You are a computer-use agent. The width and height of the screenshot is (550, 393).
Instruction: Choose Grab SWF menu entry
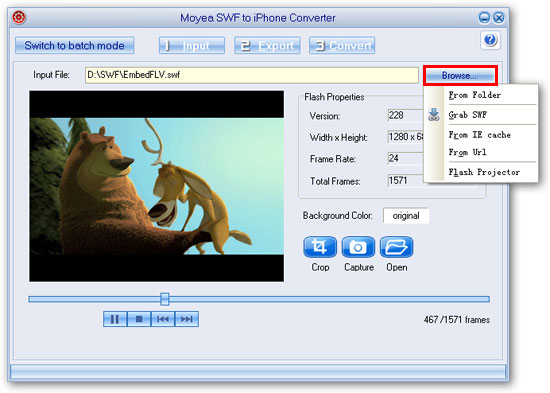coord(481,115)
